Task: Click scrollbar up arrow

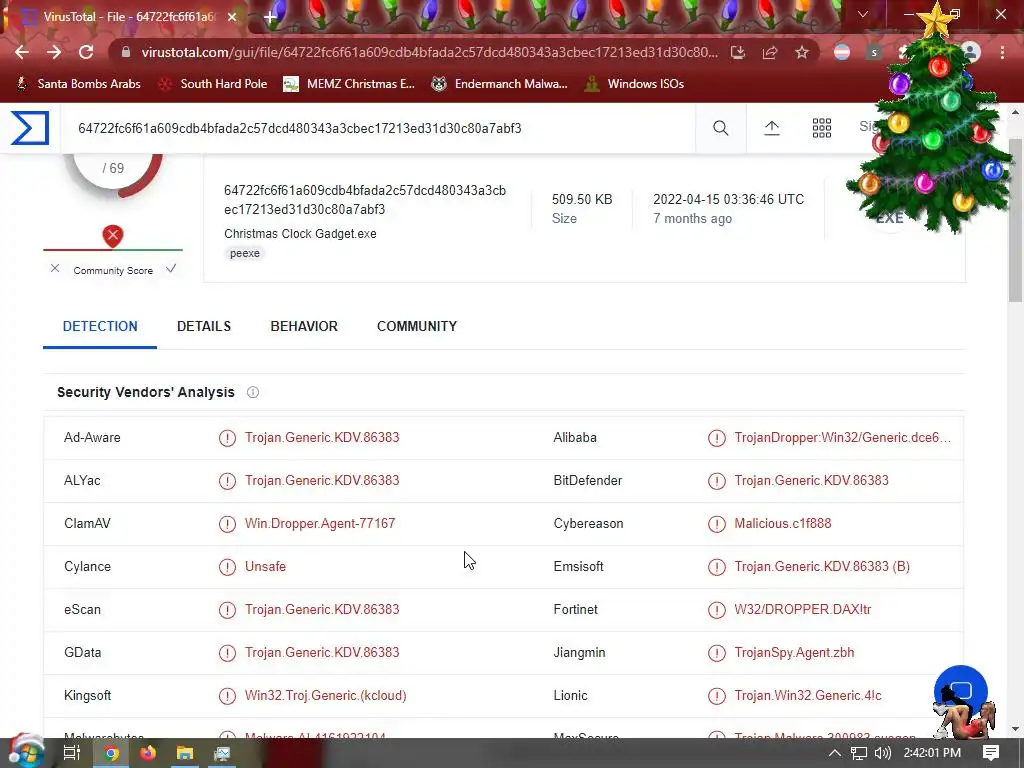Action: [x=1016, y=112]
